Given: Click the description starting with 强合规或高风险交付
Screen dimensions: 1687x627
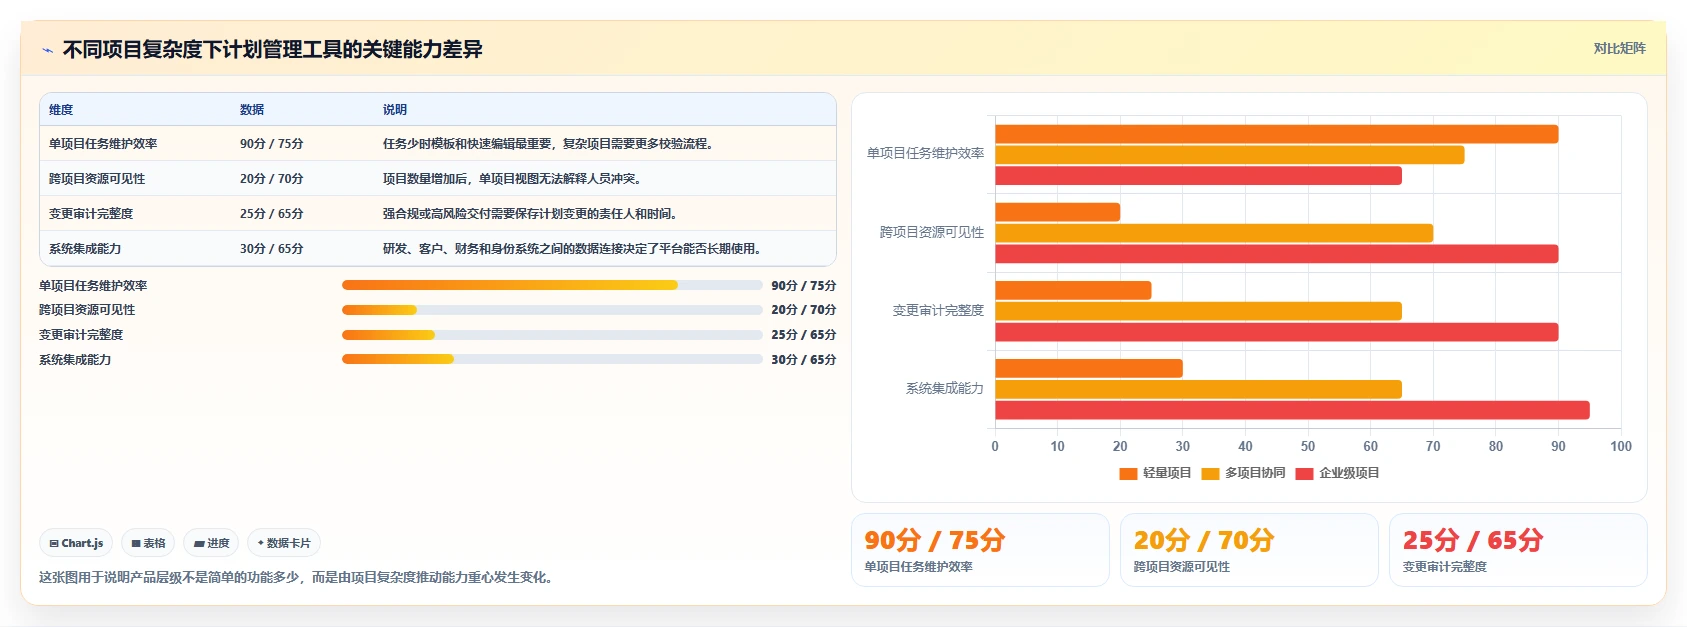Looking at the screenshot, I should tap(531, 214).
